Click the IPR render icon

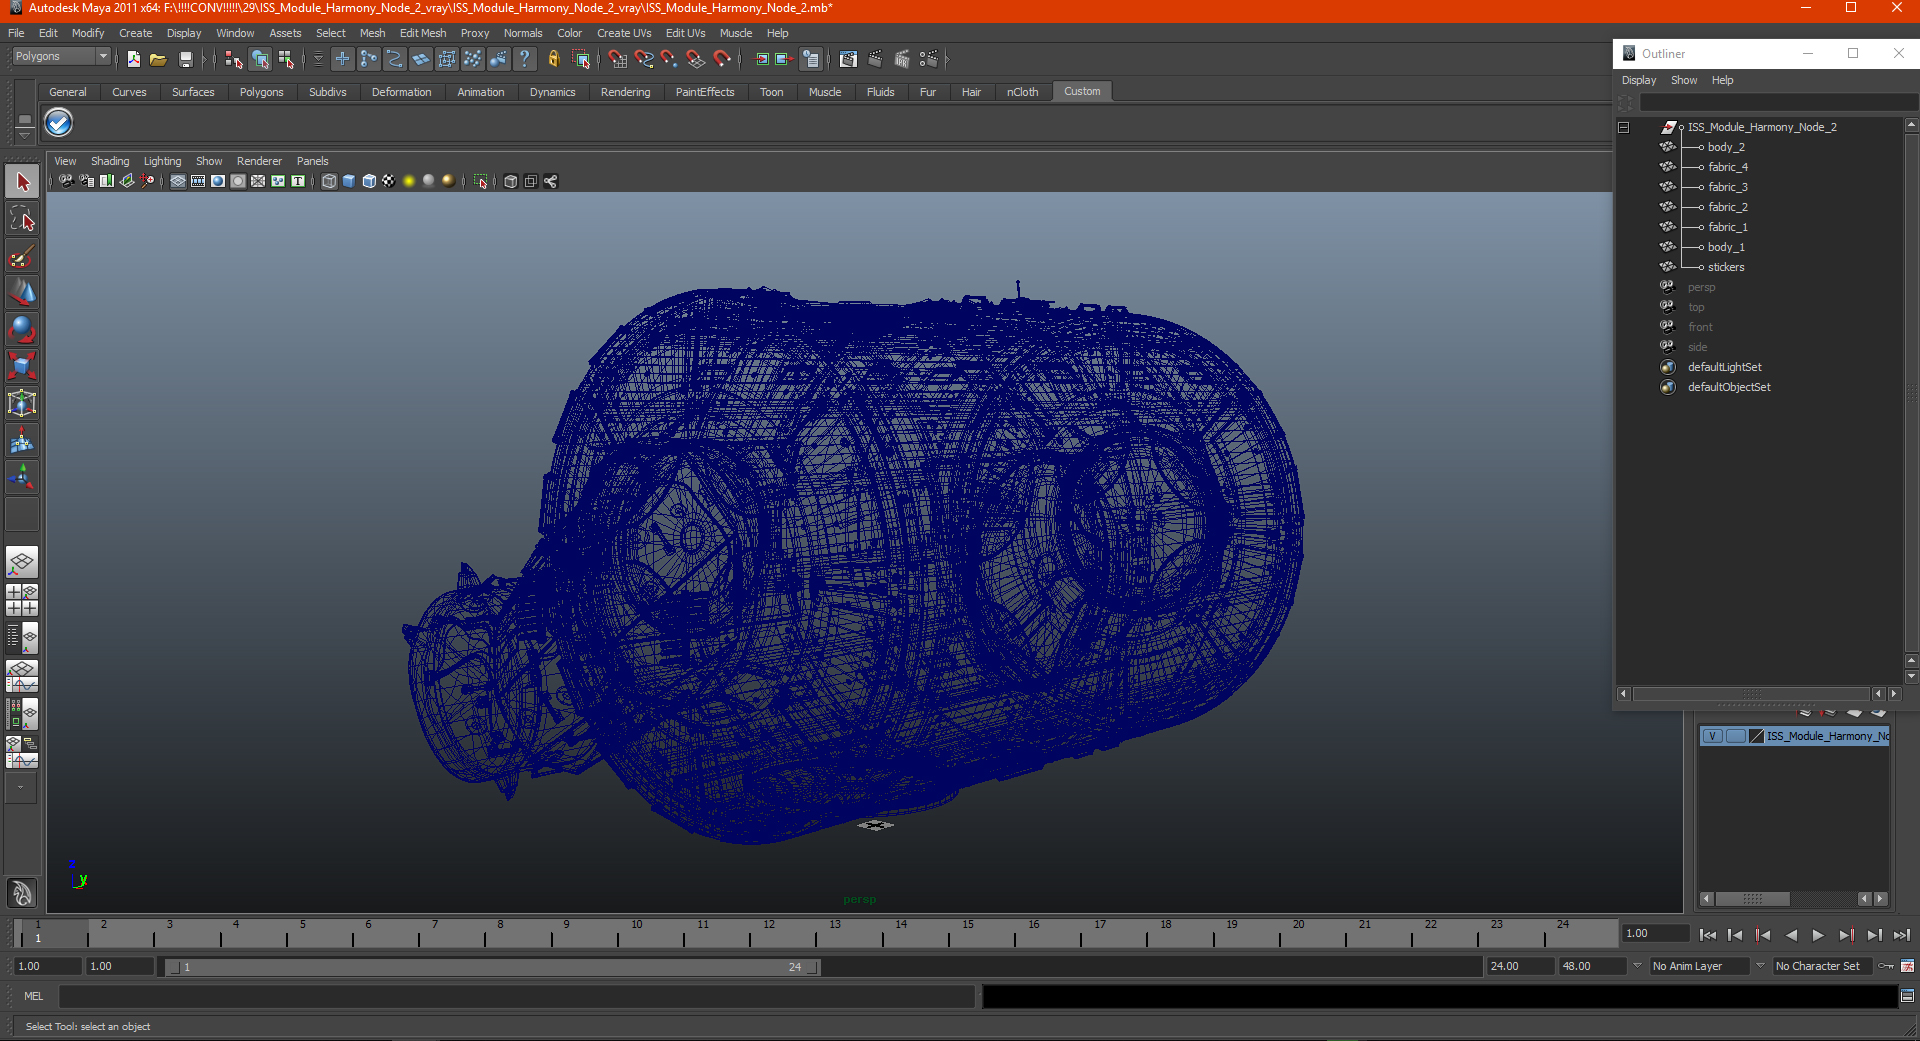902,60
